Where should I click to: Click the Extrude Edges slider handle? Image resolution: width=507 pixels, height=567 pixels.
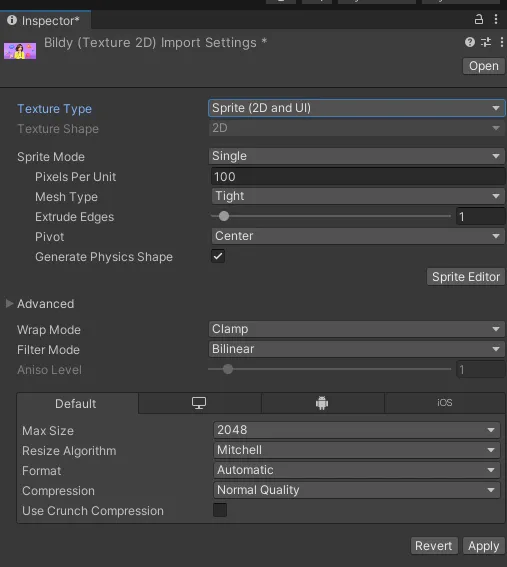pyautogui.click(x=224, y=216)
